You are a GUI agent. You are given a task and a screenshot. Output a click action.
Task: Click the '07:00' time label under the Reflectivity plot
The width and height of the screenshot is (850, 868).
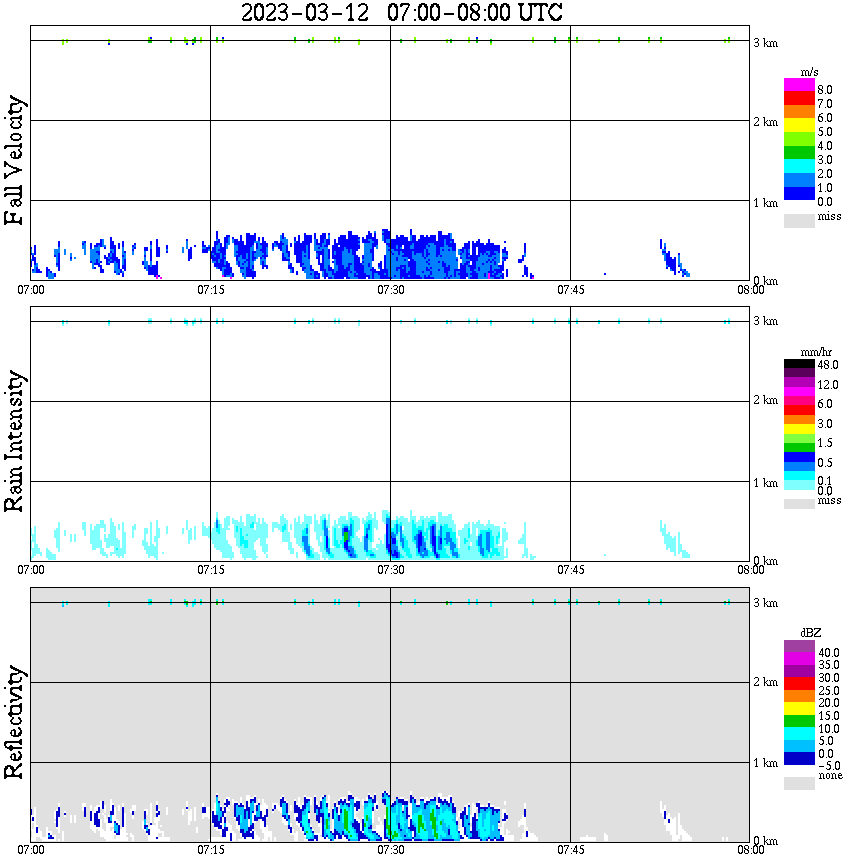(30, 850)
